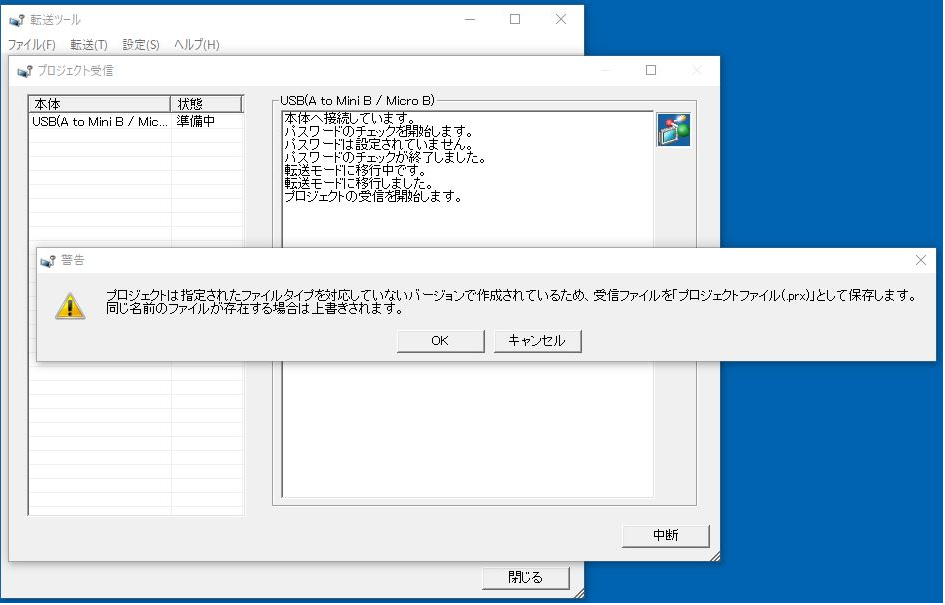Viewport: 945px width, 605px height.
Task: Click OK in the 警告 dialog
Action: (x=441, y=341)
